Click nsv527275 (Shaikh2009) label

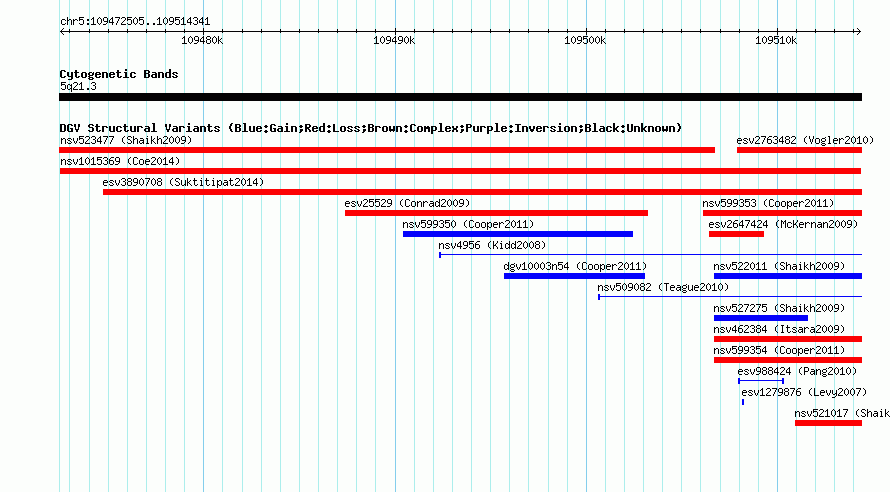pos(779,308)
